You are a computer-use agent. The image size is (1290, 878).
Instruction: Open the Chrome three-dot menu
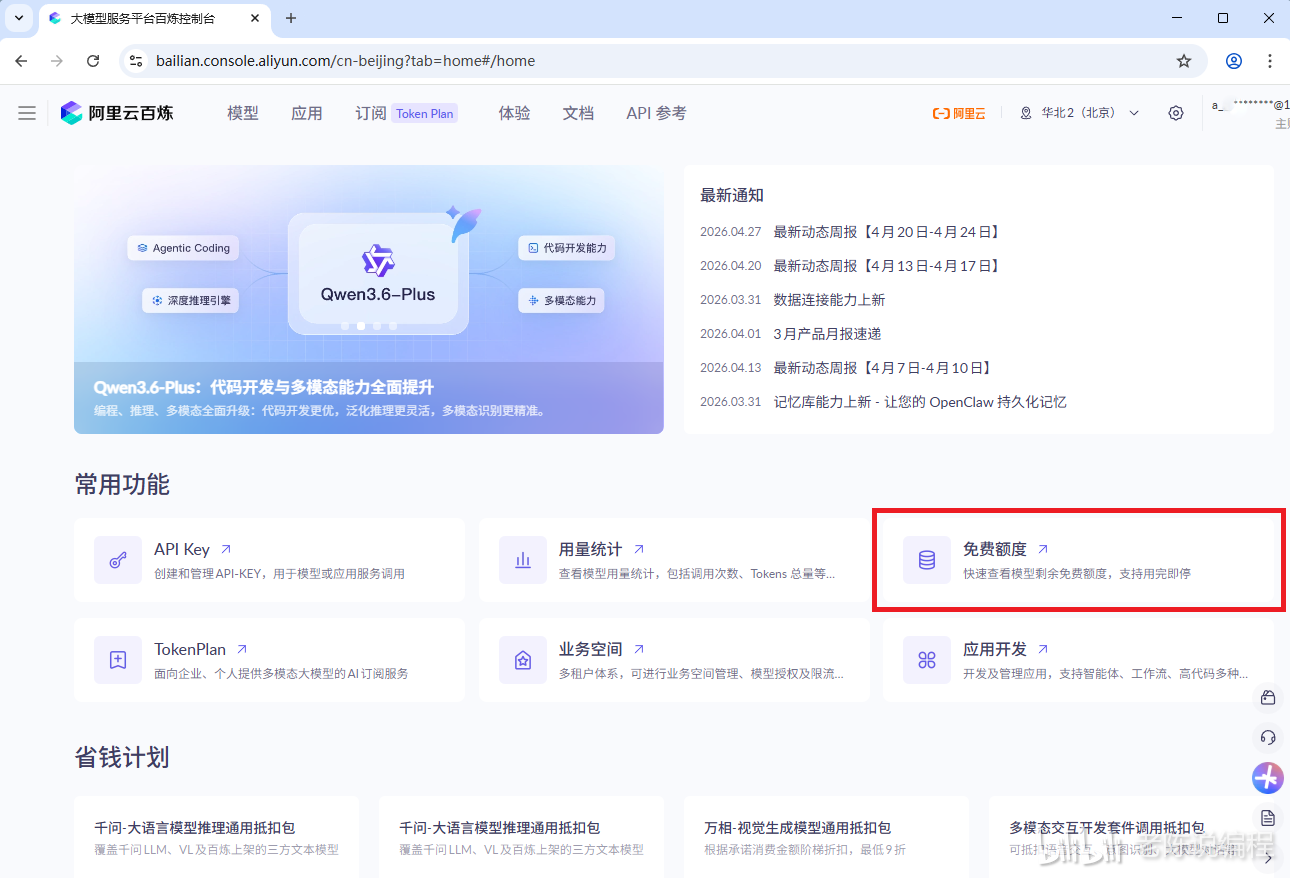click(x=1270, y=61)
